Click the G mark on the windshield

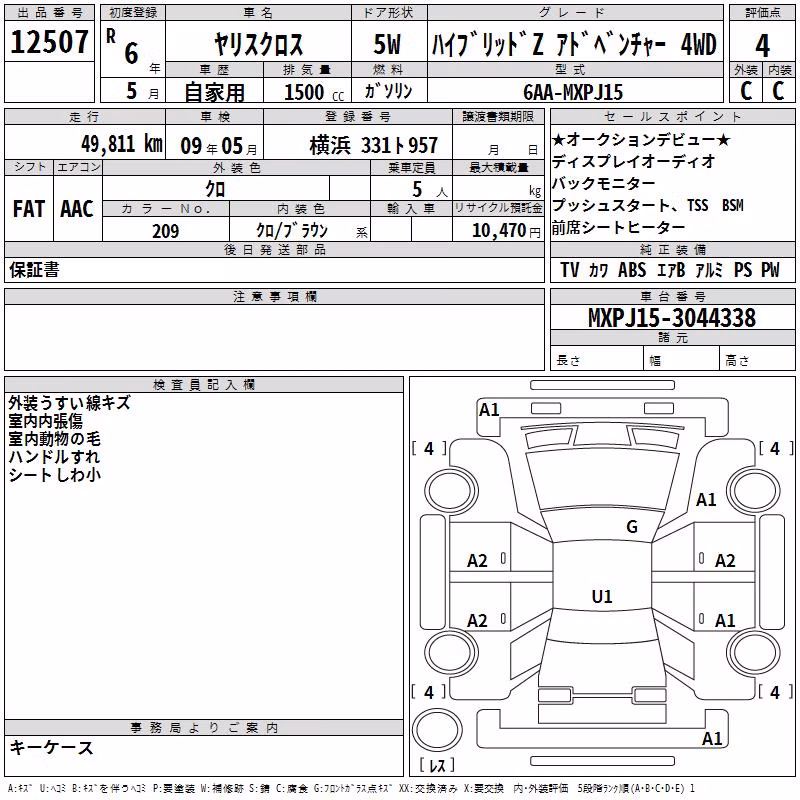(x=632, y=527)
